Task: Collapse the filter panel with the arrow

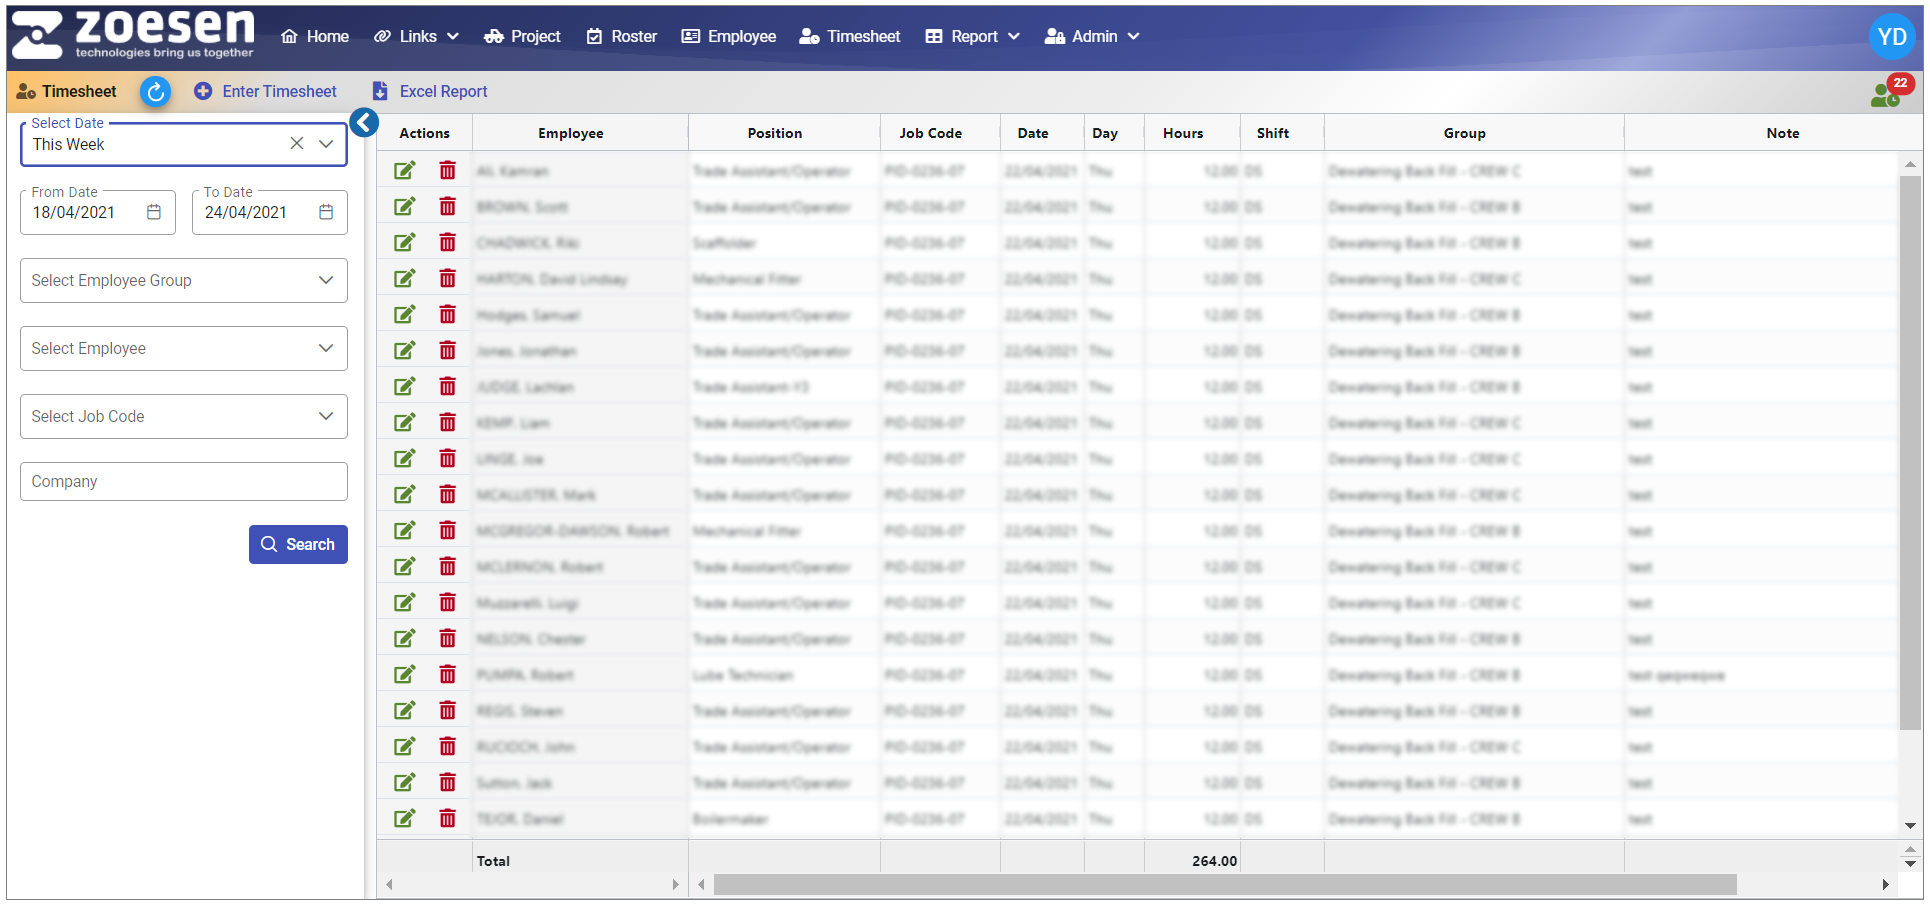Action: (x=364, y=123)
